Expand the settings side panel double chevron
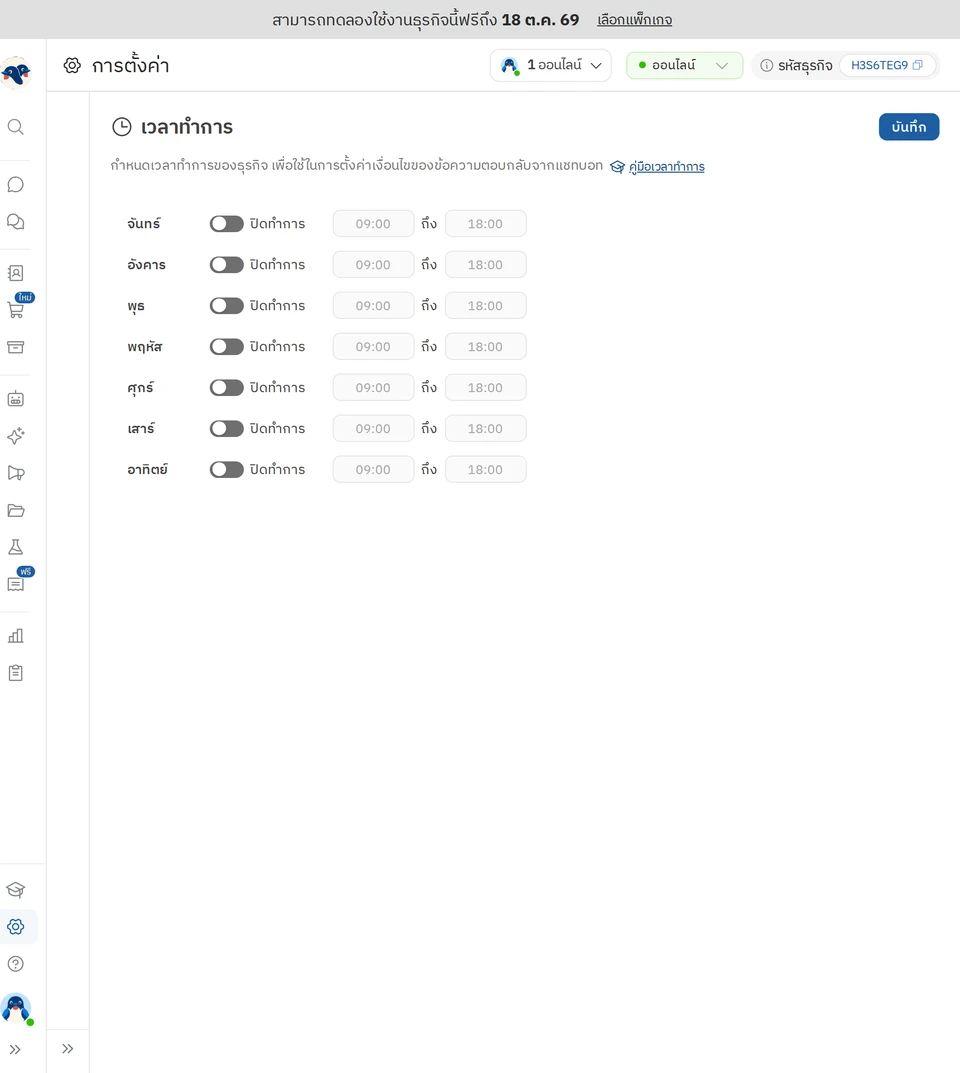The image size is (960, 1073). pyautogui.click(x=68, y=1049)
